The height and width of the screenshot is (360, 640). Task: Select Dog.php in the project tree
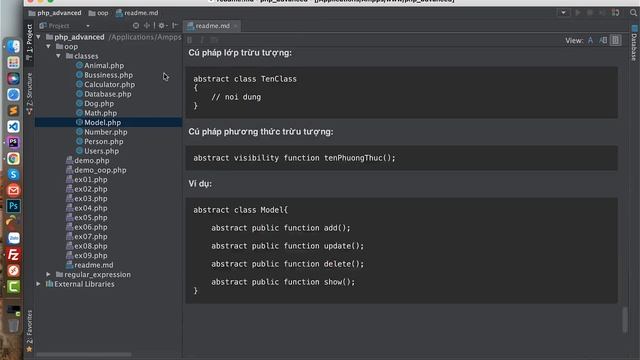[x=99, y=104]
